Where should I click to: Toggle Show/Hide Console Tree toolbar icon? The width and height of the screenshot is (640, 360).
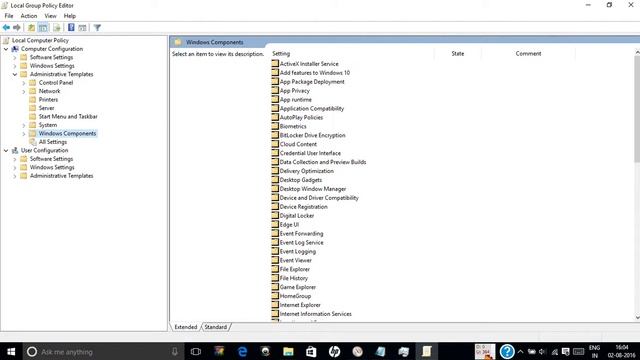click(43, 28)
